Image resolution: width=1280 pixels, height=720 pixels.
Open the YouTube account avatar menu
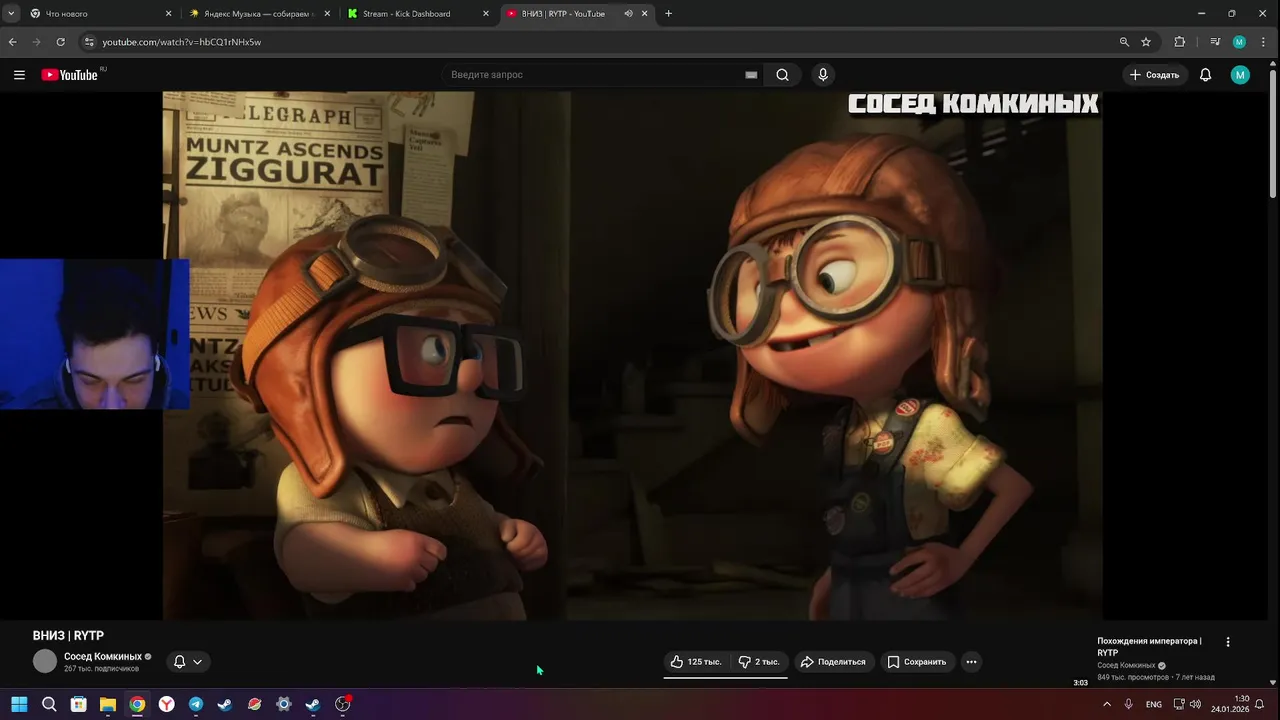[1240, 75]
